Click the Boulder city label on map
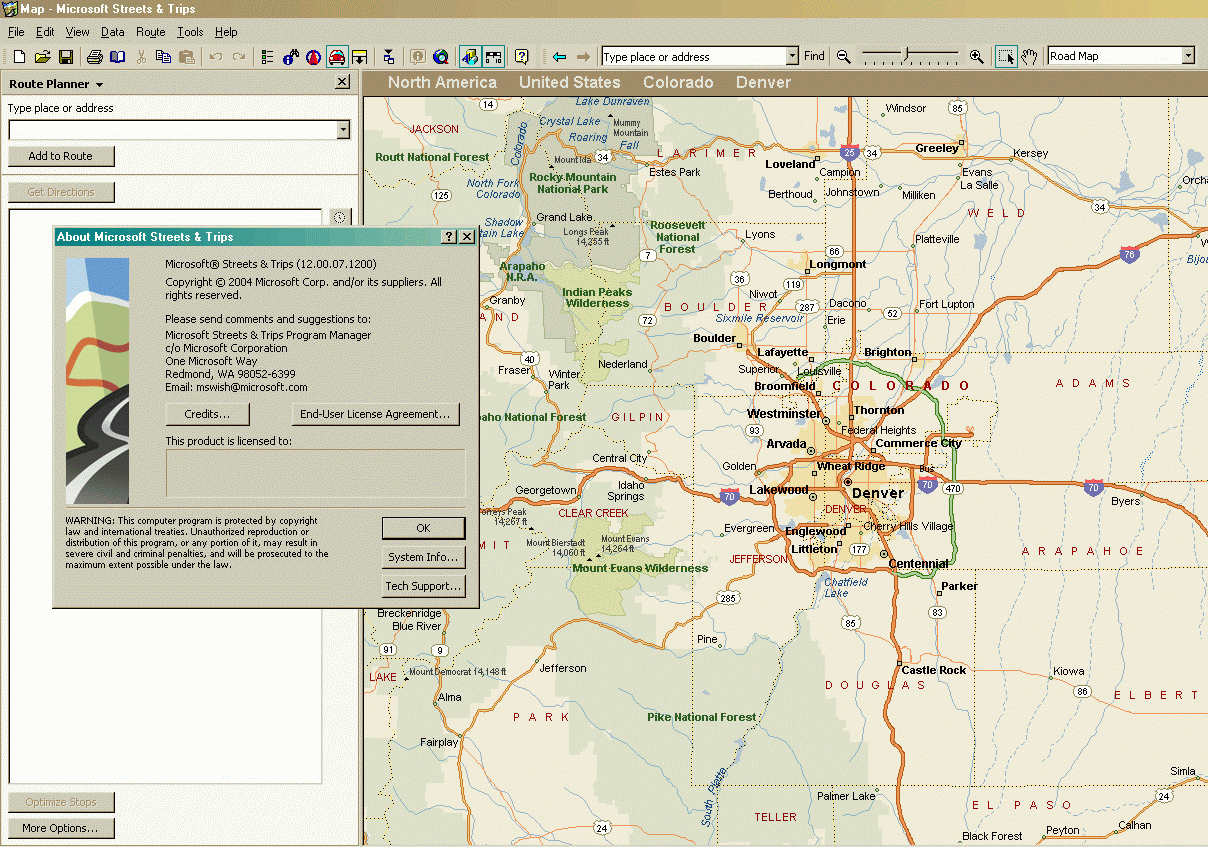The image size is (1208, 847). click(x=714, y=338)
